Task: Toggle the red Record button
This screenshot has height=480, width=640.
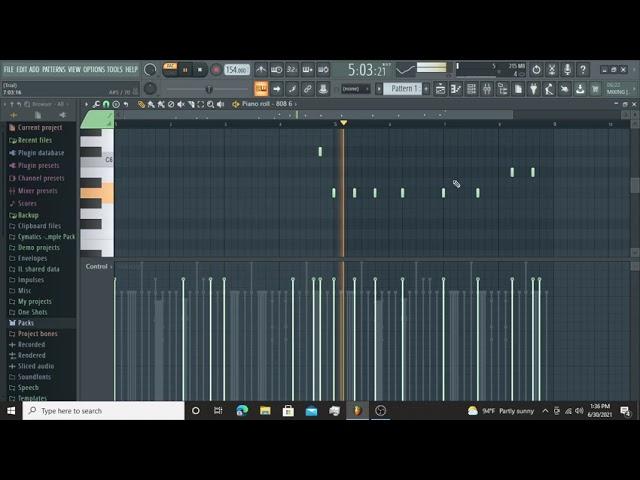Action: [216, 70]
